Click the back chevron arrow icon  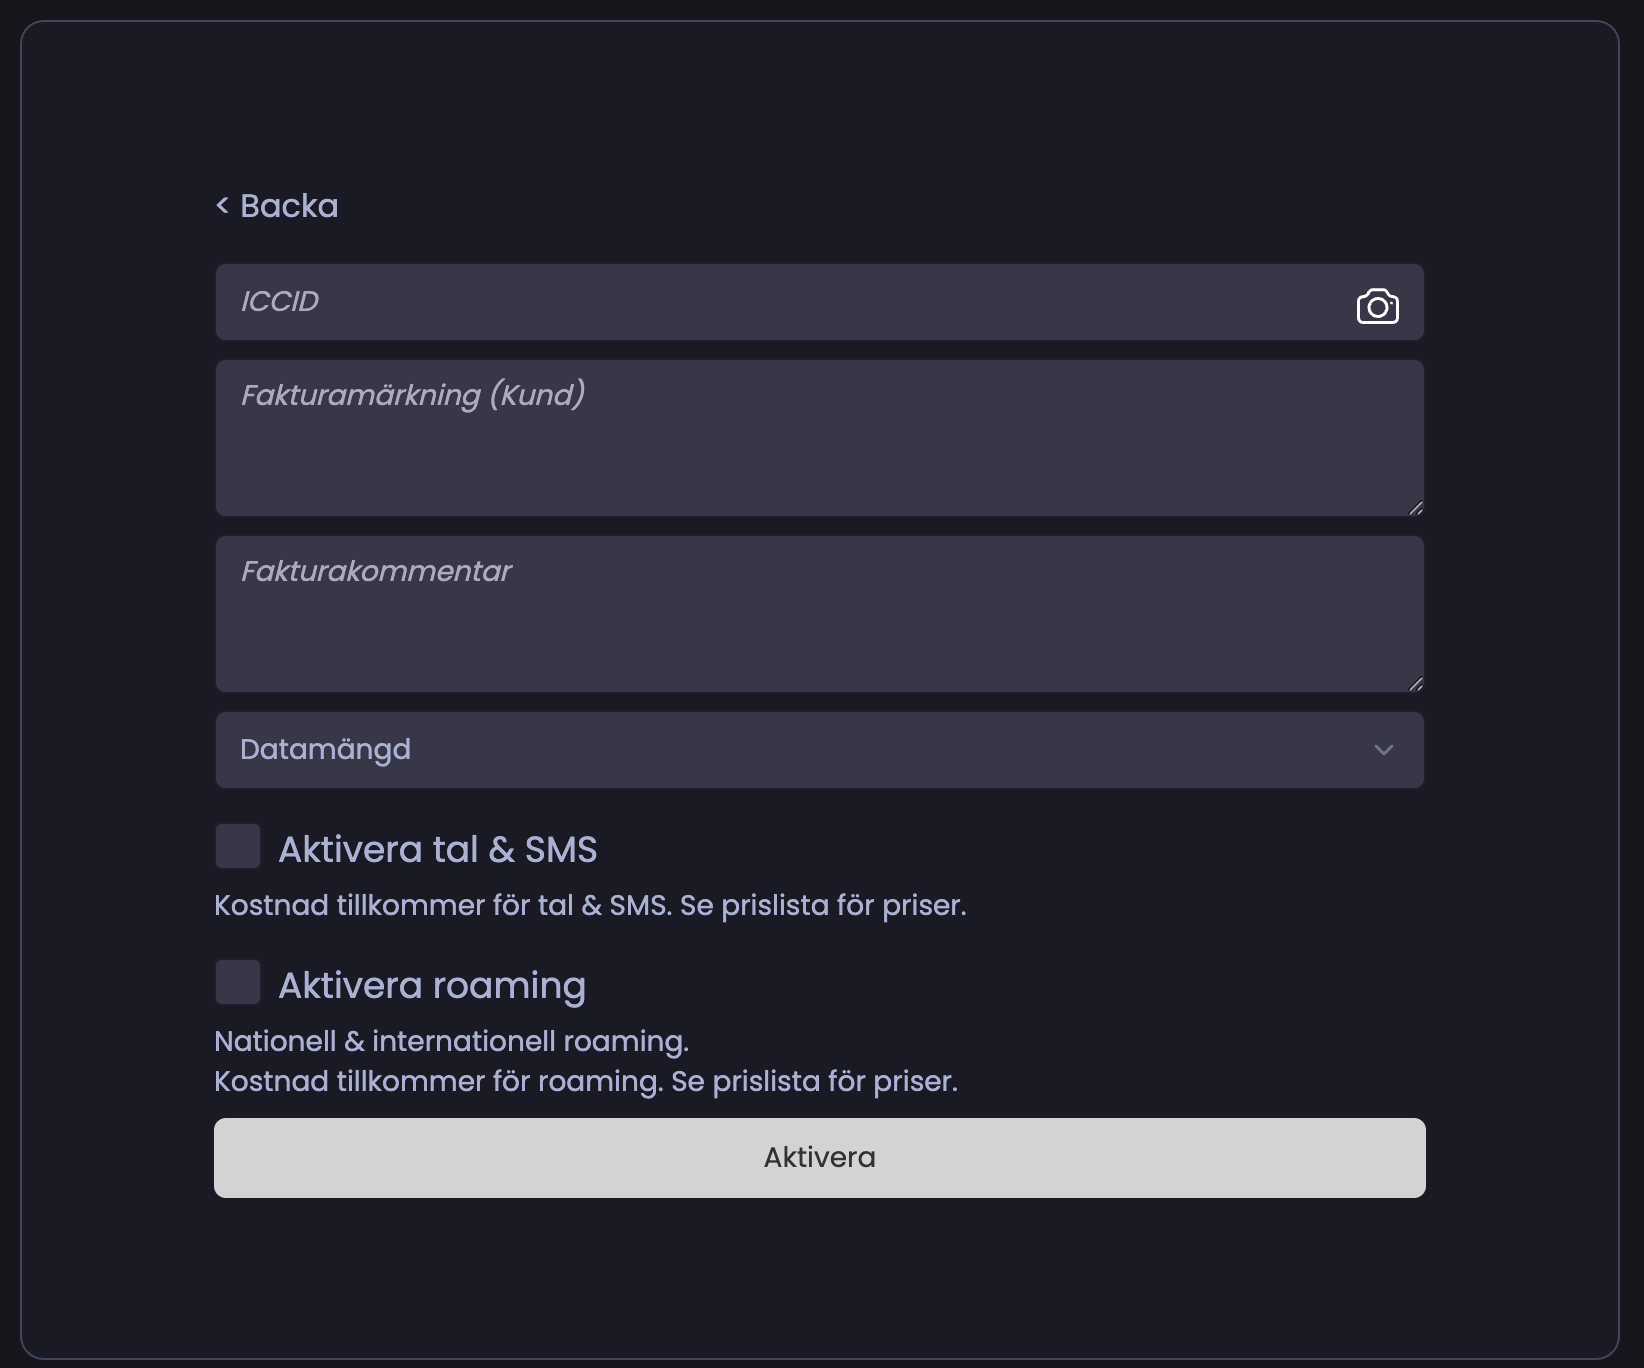222,206
